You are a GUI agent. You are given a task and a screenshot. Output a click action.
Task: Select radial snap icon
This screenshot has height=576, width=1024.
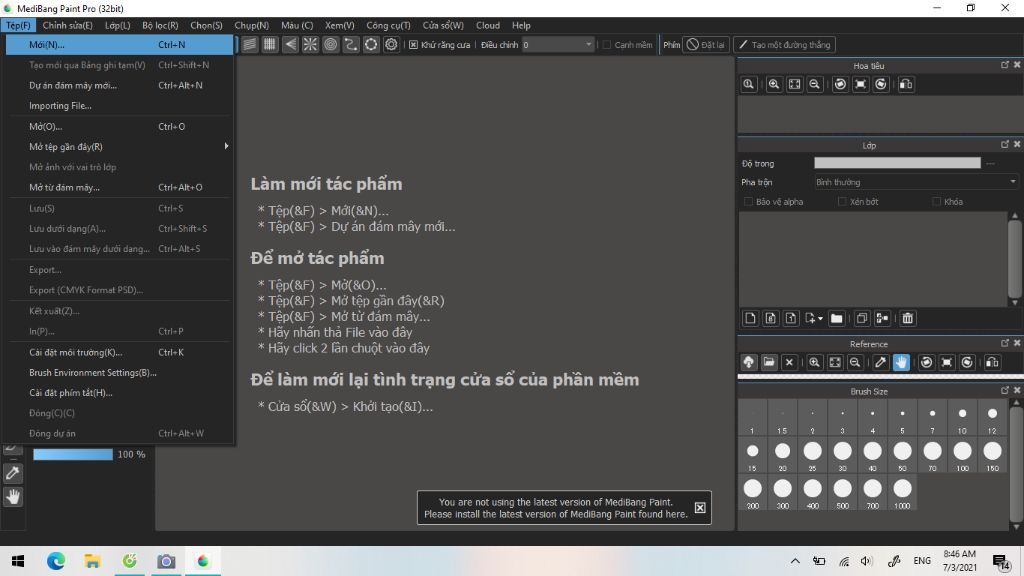[x=310, y=44]
